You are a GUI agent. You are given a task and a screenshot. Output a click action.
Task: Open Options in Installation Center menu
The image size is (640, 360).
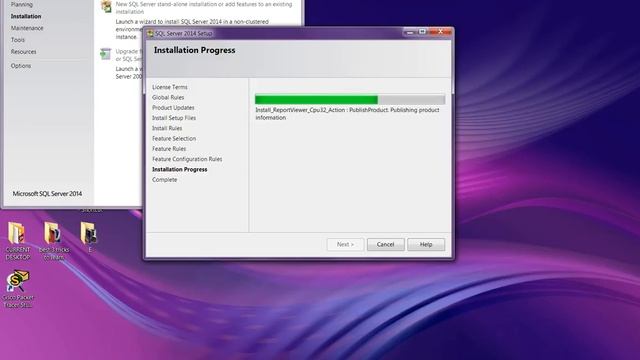click(x=21, y=66)
